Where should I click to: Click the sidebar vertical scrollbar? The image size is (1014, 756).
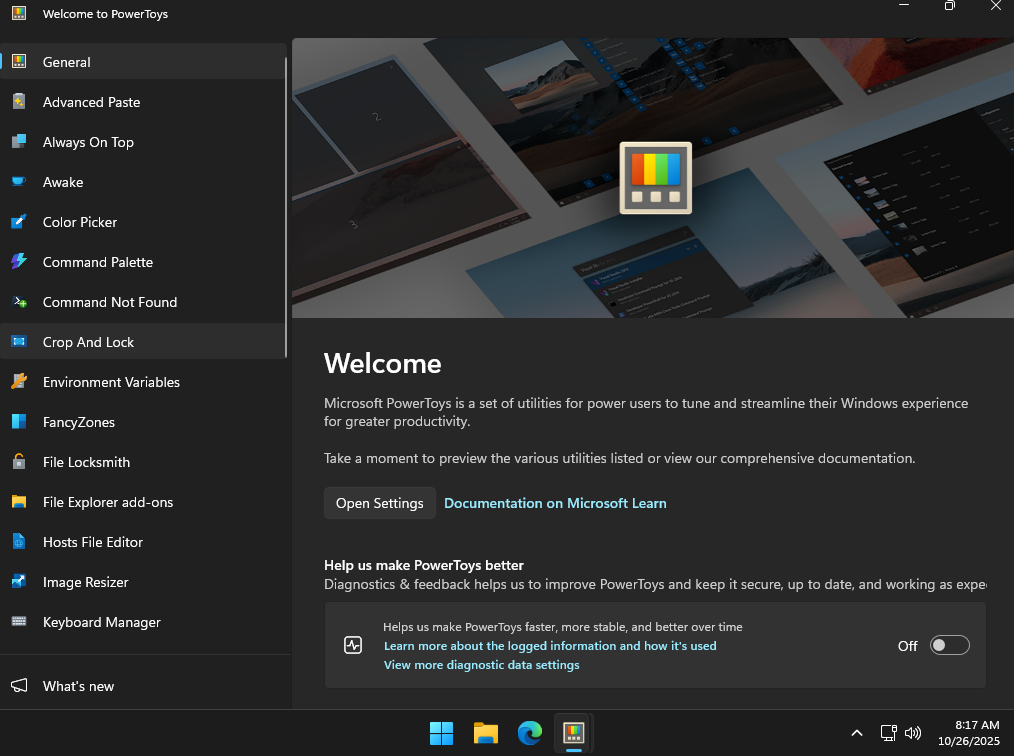[287, 206]
